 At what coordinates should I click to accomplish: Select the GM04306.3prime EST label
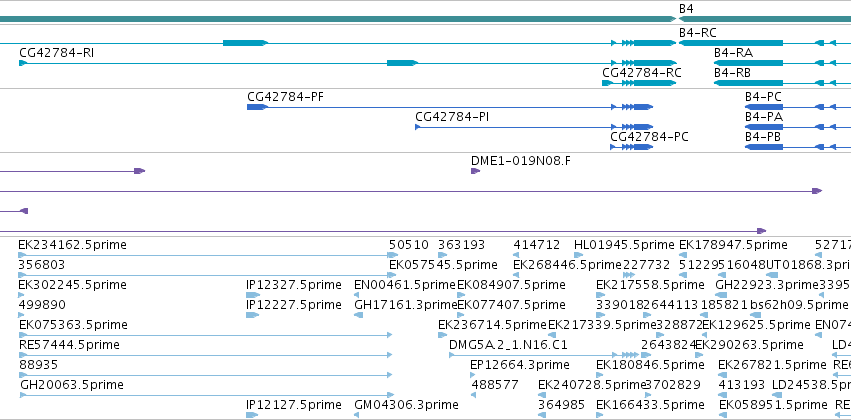click(x=406, y=405)
